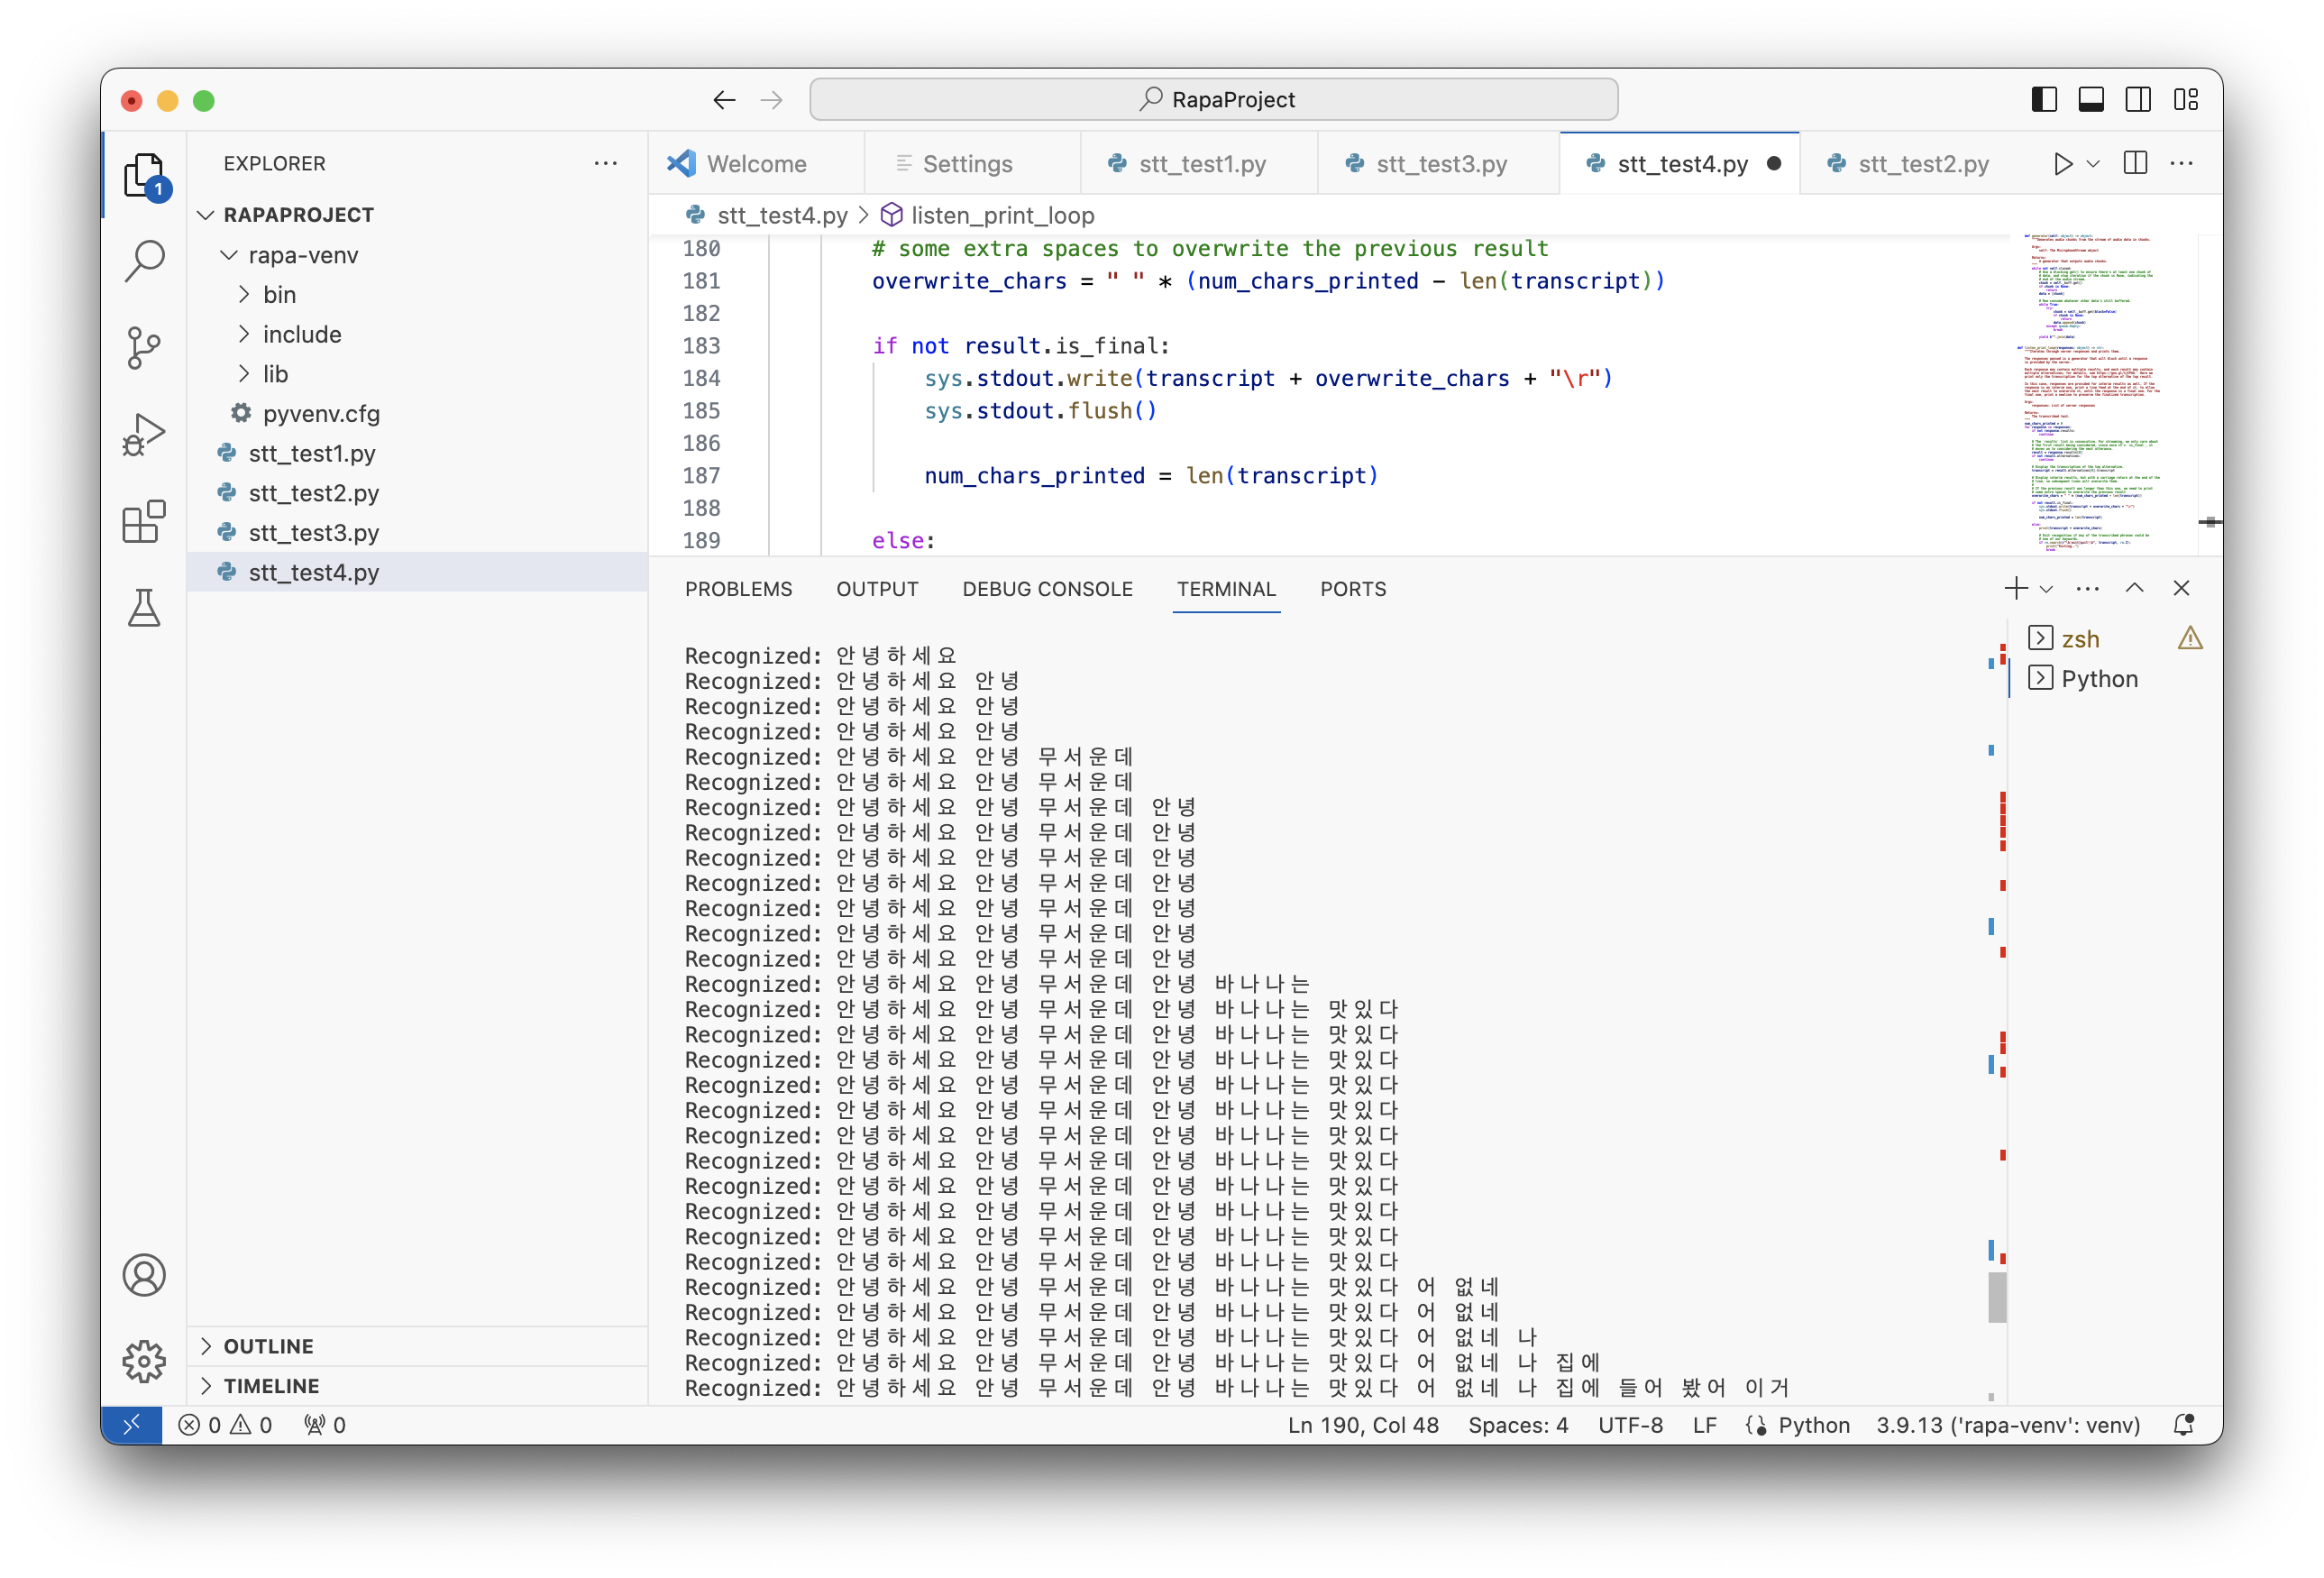Expand the lib folder

point(275,374)
